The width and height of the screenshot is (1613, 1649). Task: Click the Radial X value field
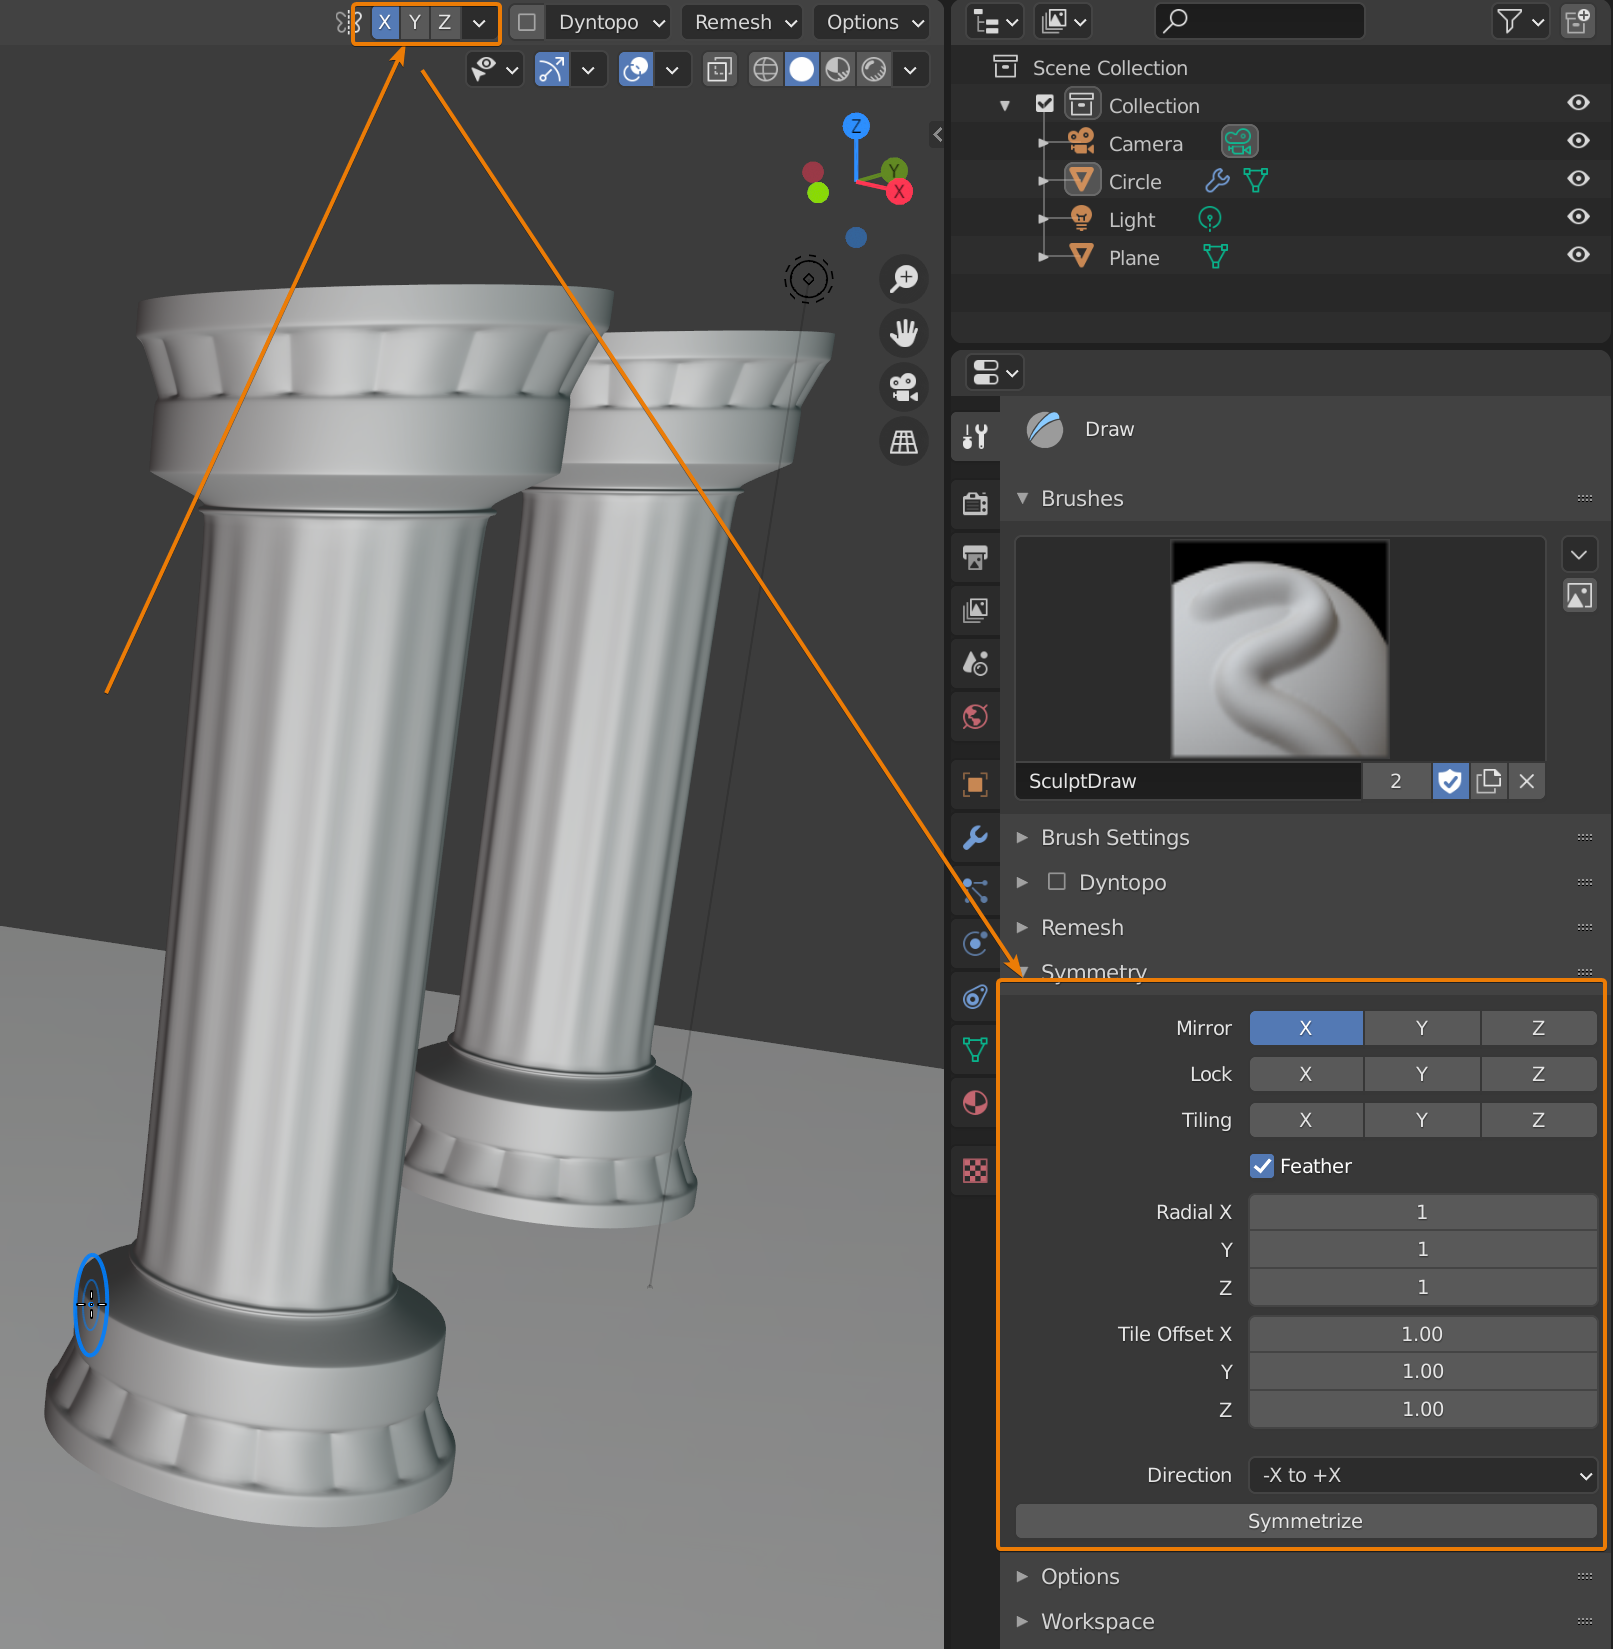tap(1422, 1212)
